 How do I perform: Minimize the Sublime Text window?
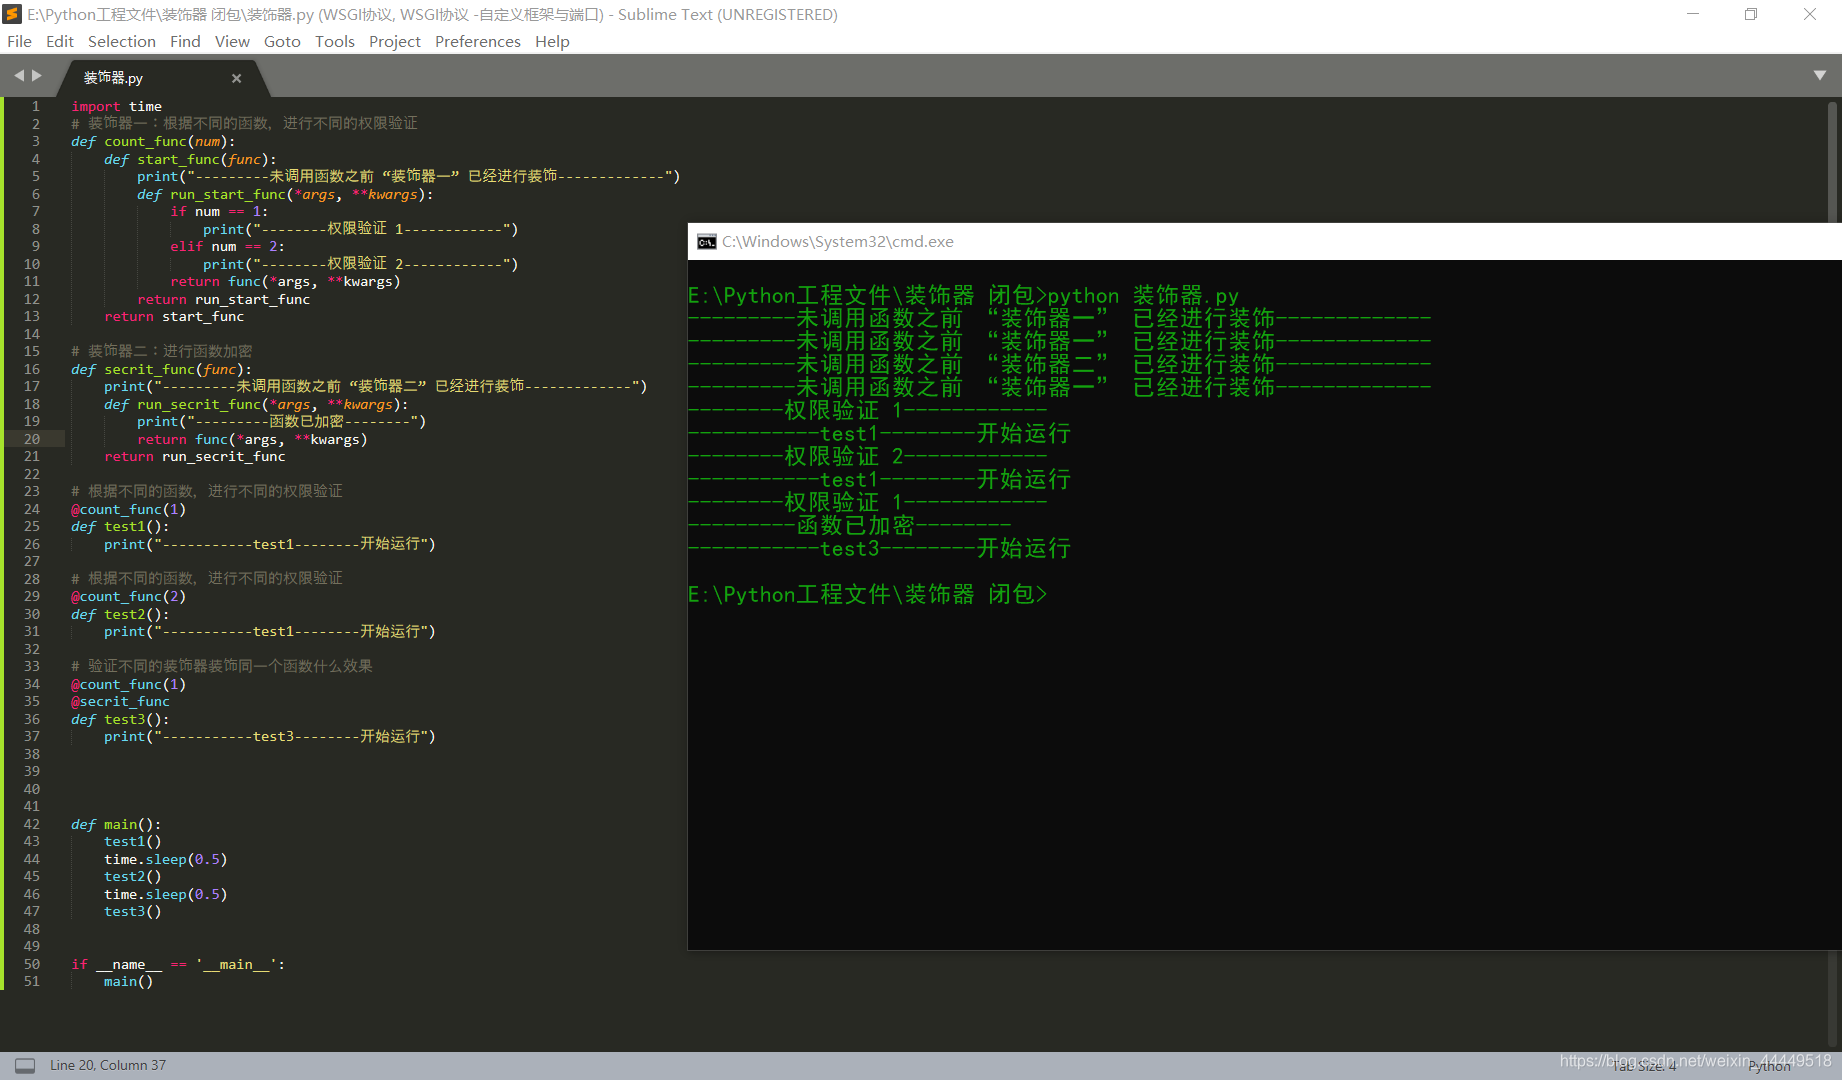(x=1693, y=14)
